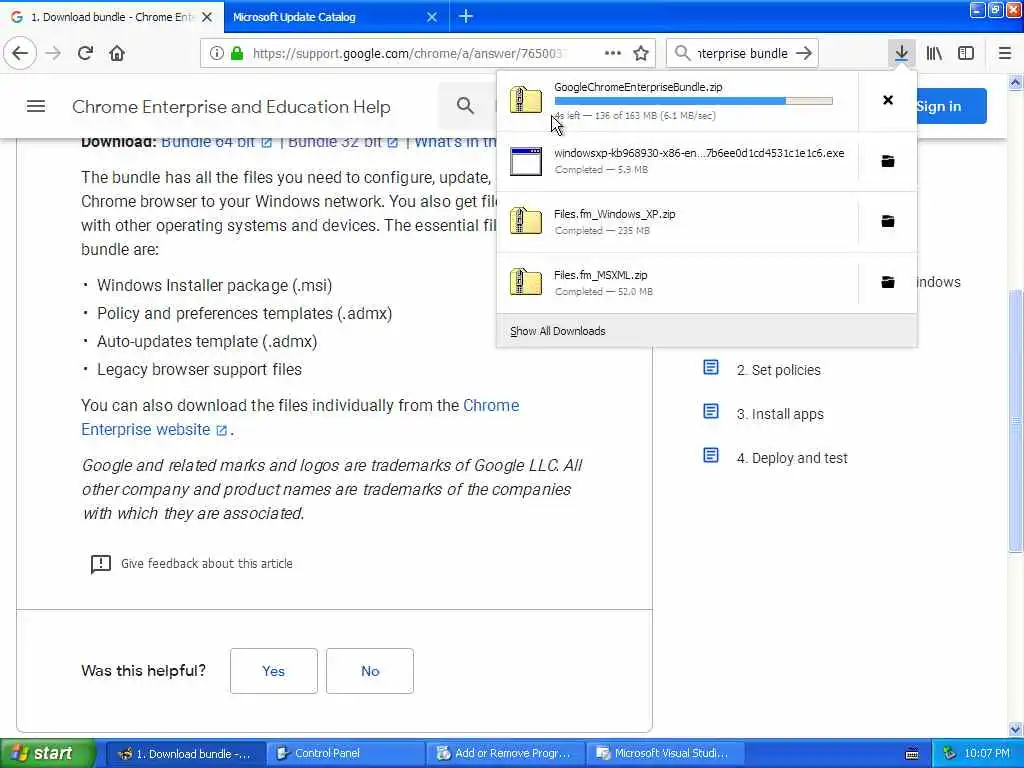
Task: Cancel the GoogleChromeEnterpriseBundle.zip download
Action: pyautogui.click(x=888, y=100)
